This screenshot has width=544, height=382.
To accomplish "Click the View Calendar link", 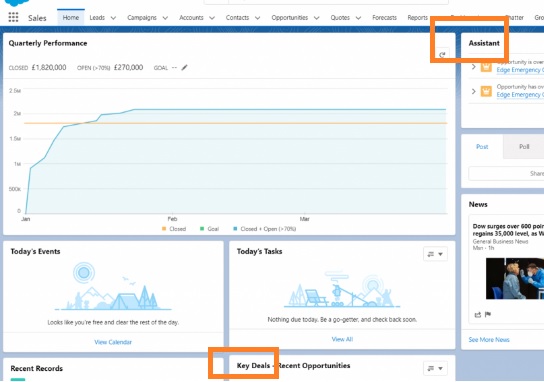I will pos(113,342).
